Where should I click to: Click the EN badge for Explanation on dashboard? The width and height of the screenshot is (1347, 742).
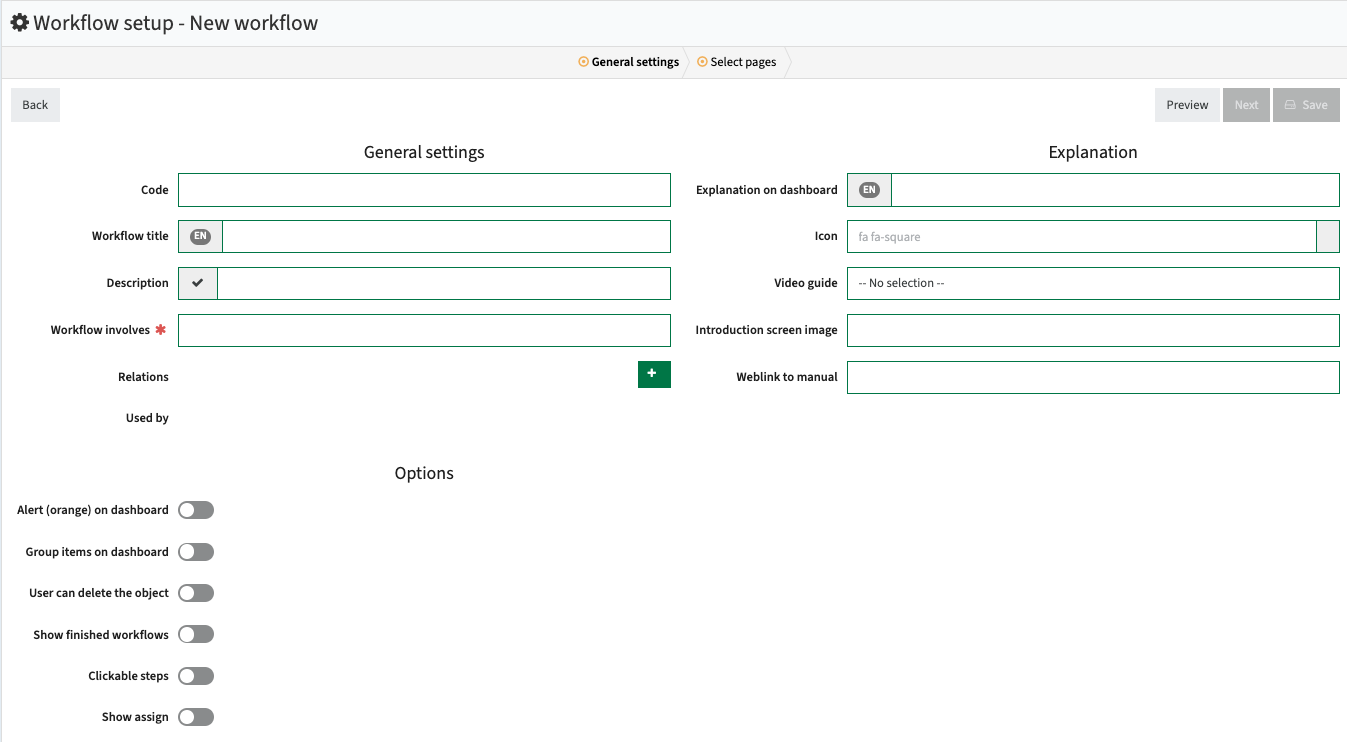869,190
